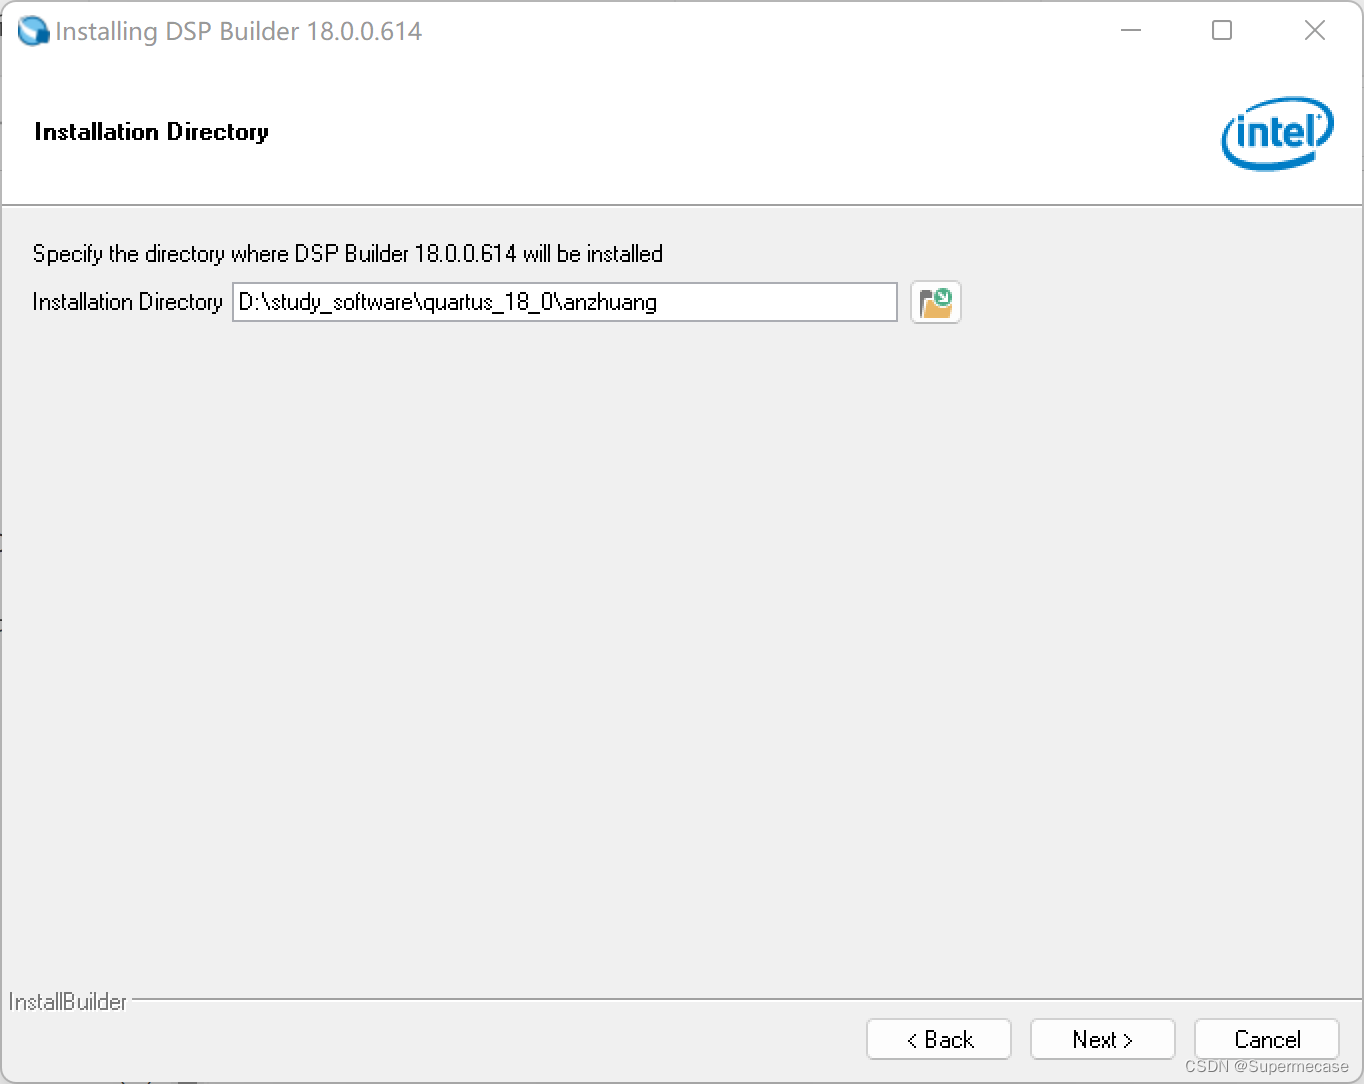This screenshot has height=1084, width=1364.
Task: Click the title bar text Installing DSP Builder 18.0.0.614
Action: pyautogui.click(x=237, y=30)
